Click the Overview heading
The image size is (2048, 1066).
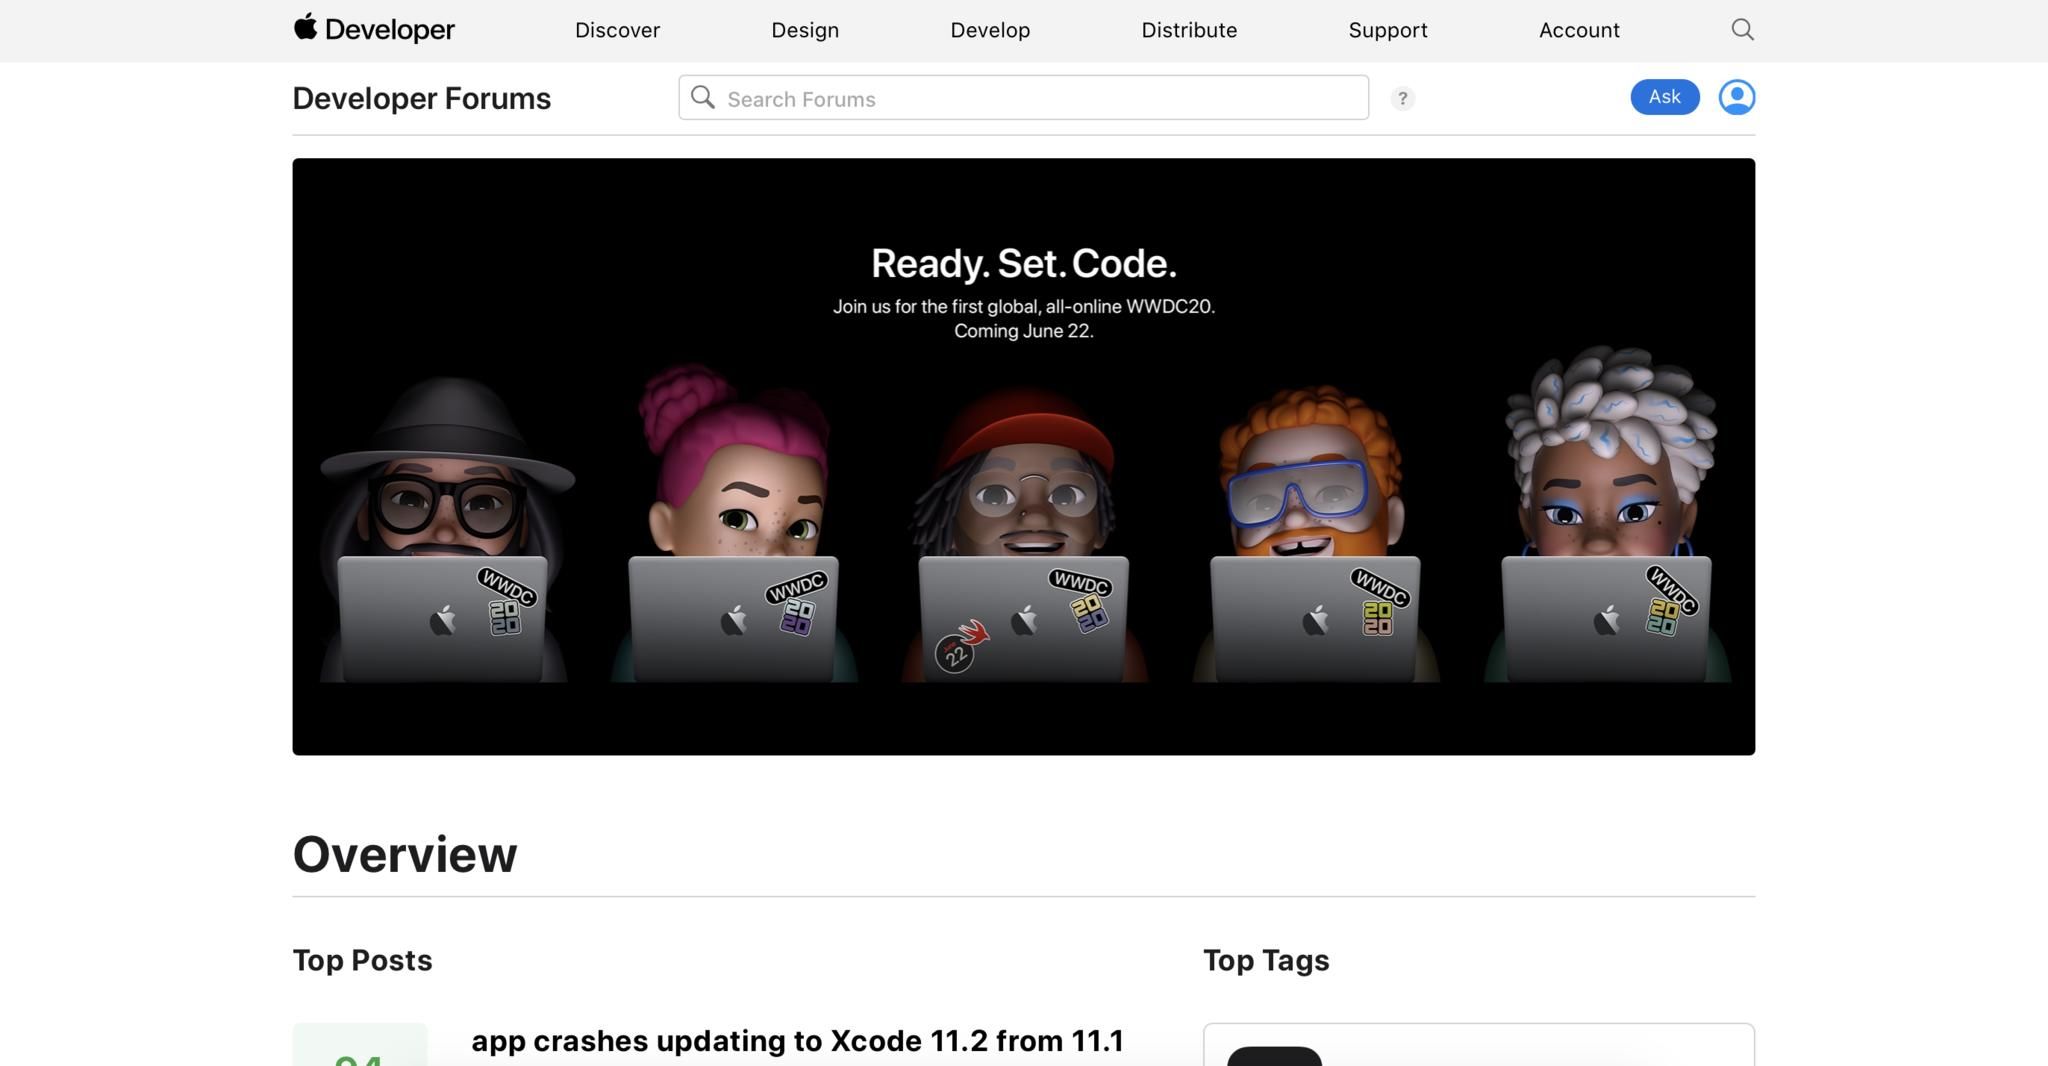[405, 854]
